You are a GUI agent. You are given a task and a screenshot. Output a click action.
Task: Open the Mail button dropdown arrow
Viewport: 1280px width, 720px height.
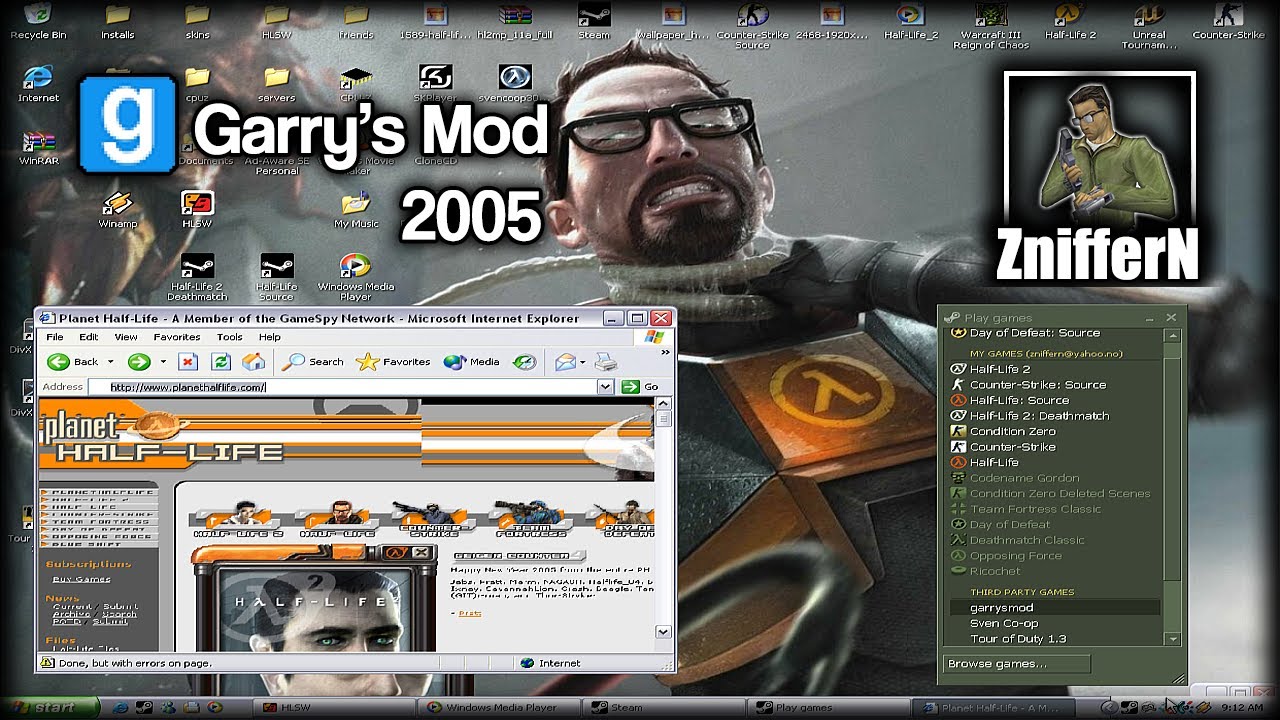(585, 362)
